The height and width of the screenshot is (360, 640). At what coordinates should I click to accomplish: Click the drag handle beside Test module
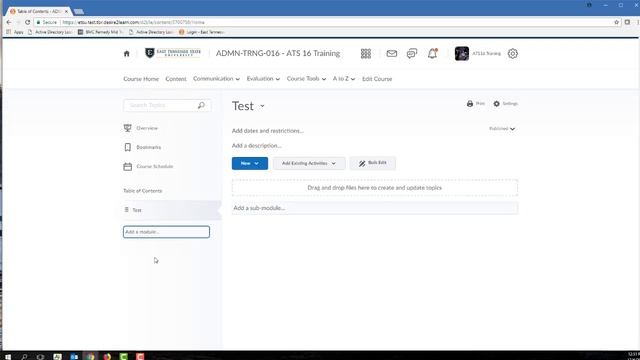[127, 210]
